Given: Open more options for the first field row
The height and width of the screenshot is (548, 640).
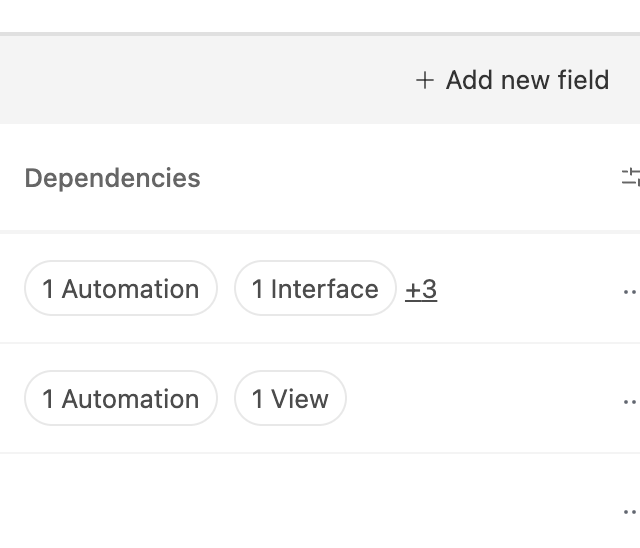Looking at the screenshot, I should click(x=630, y=292).
